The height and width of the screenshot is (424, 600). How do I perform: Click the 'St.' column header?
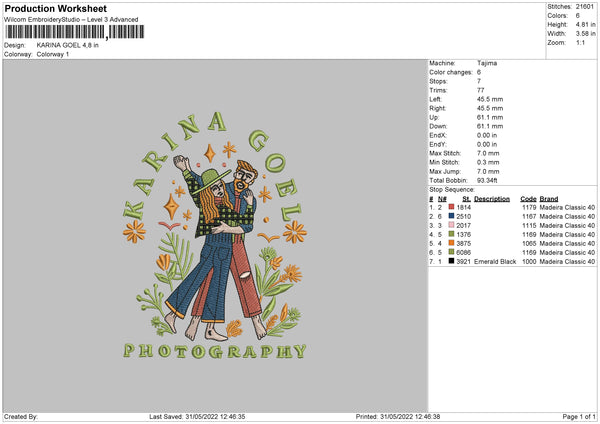[466, 199]
